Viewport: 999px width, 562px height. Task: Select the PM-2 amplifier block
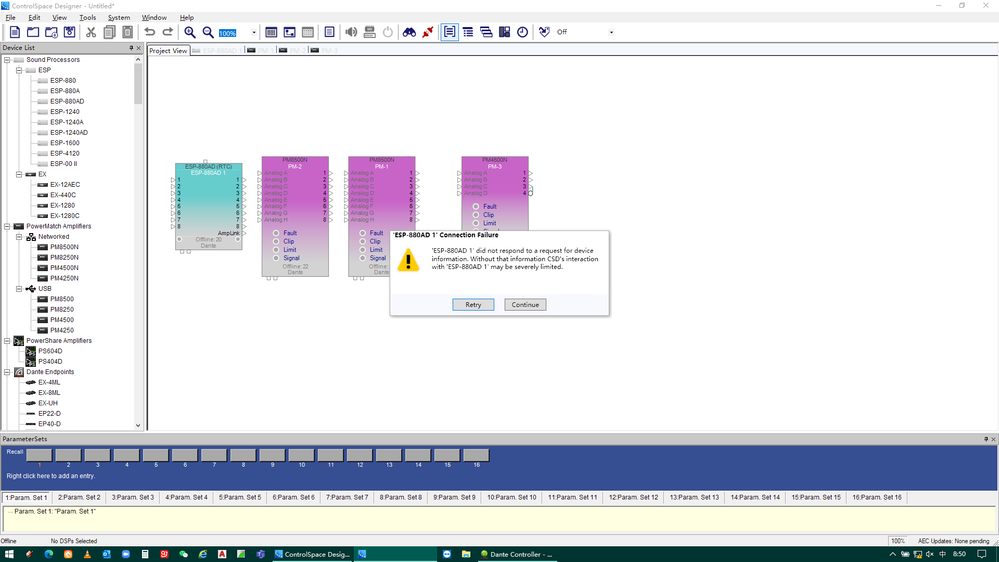click(295, 217)
